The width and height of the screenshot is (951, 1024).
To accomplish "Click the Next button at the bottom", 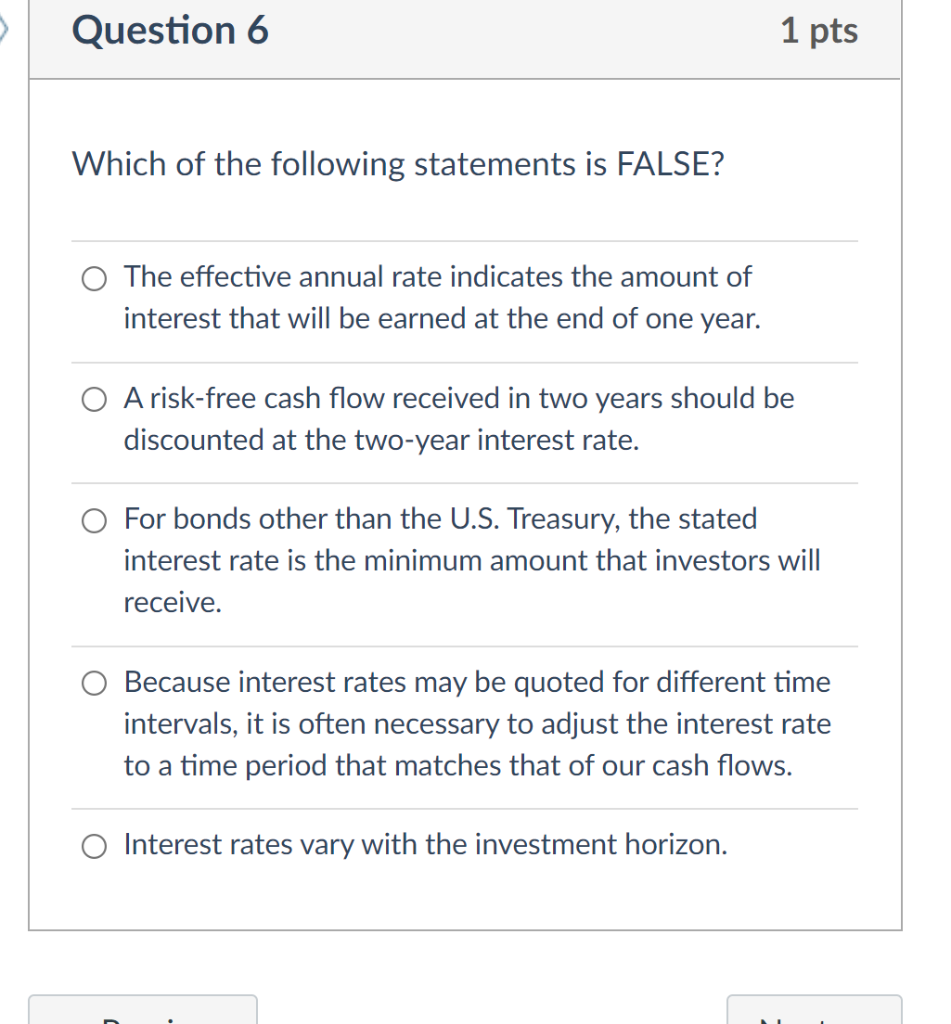I will [x=813, y=1012].
